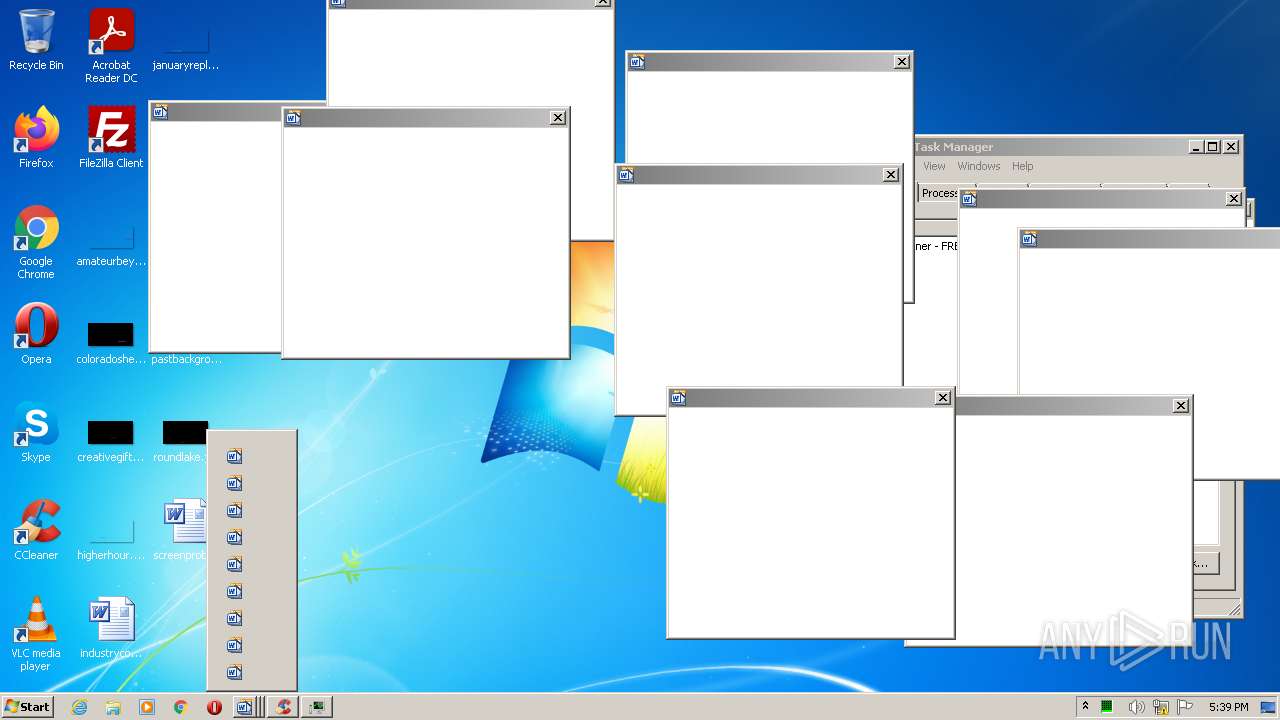Launch Firefox from the desktop
This screenshot has height=720, width=1280.
click(x=36, y=138)
